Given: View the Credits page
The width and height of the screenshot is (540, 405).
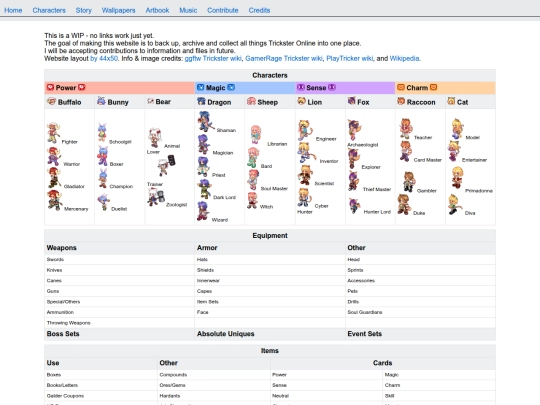Looking at the screenshot, I should tap(259, 10).
